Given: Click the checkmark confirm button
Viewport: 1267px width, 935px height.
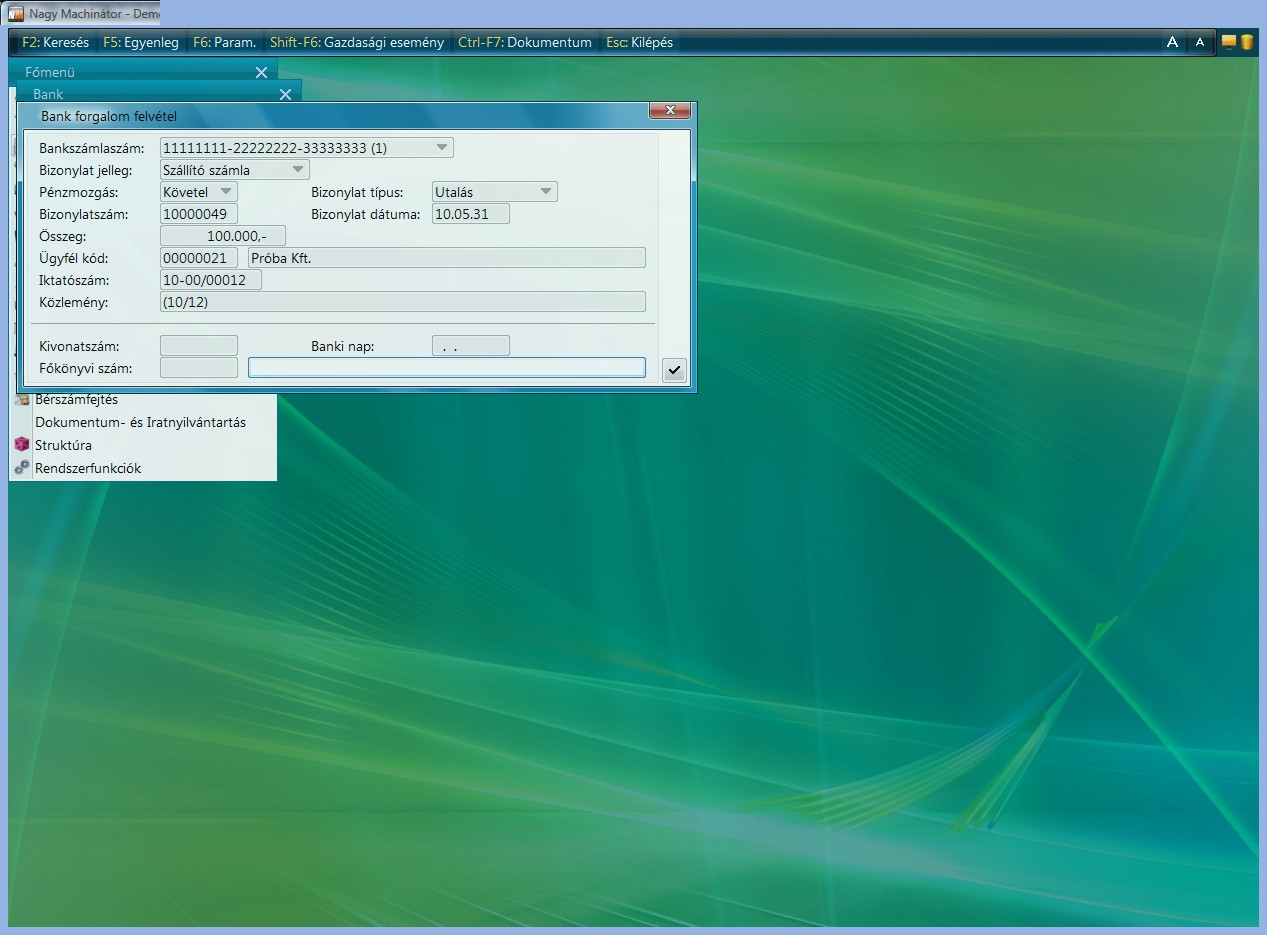Looking at the screenshot, I should pyautogui.click(x=674, y=370).
